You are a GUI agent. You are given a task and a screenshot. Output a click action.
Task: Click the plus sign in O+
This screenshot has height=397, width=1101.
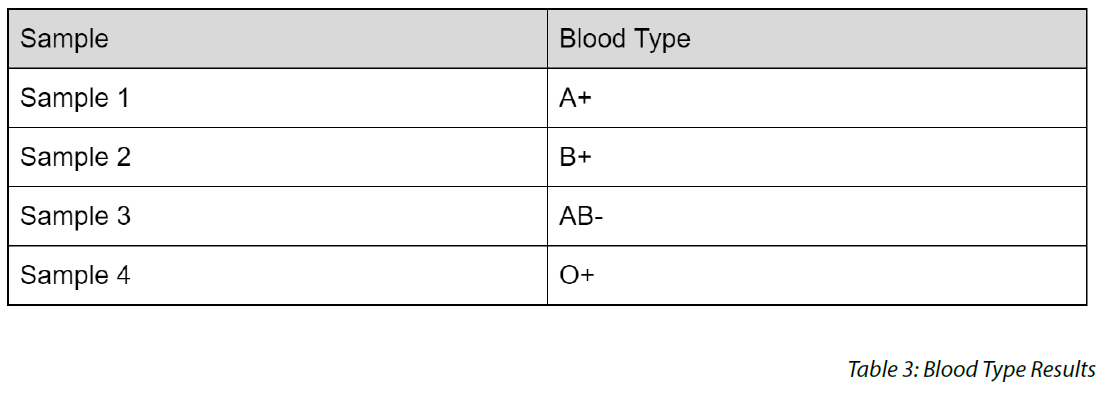[587, 275]
